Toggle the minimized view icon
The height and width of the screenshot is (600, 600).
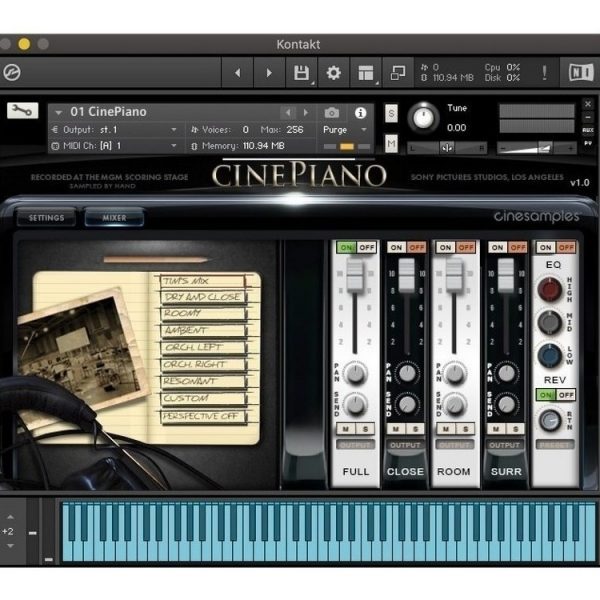pos(398,72)
